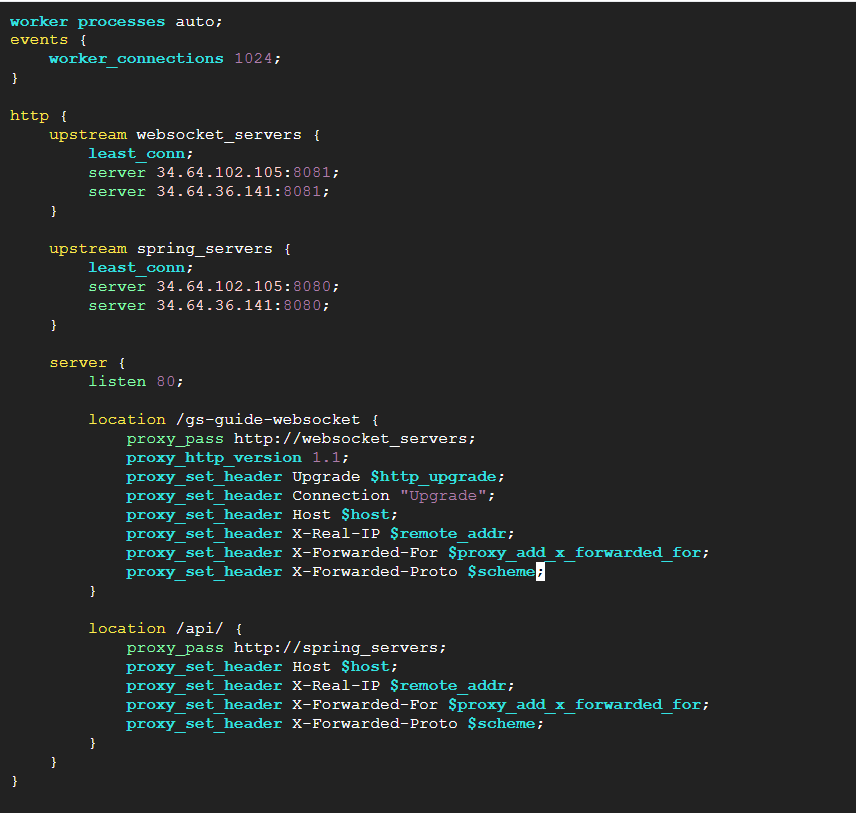
Task: Click '$proxy_add_x_forwarded_for' in the /api/ location block
Action: pos(574,705)
